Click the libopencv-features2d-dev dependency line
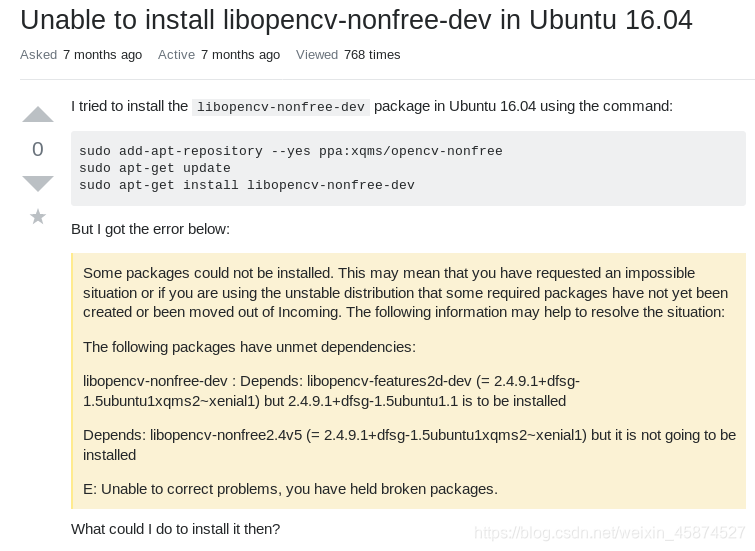The height and width of the screenshot is (551, 755). pos(330,391)
